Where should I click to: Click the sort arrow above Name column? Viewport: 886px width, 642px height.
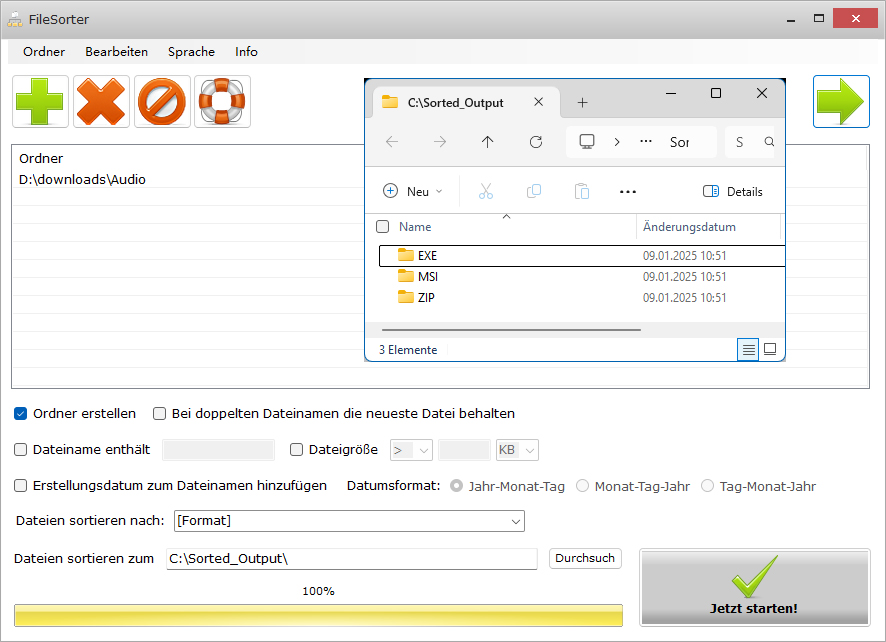507,216
